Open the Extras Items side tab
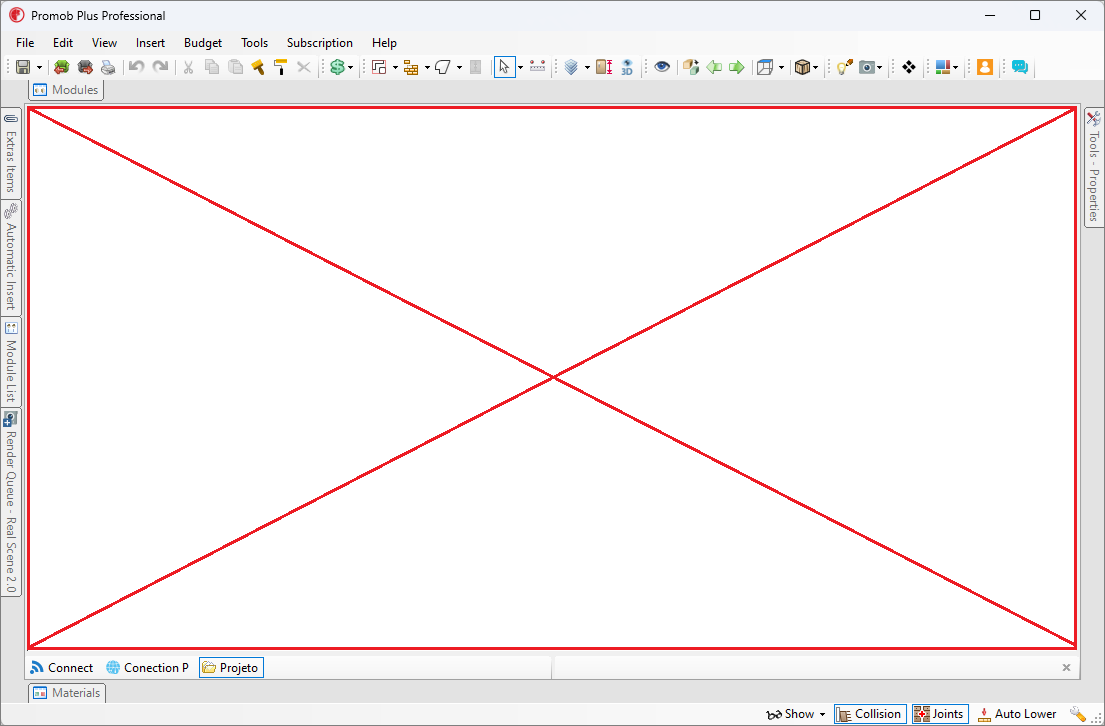 coord(11,153)
